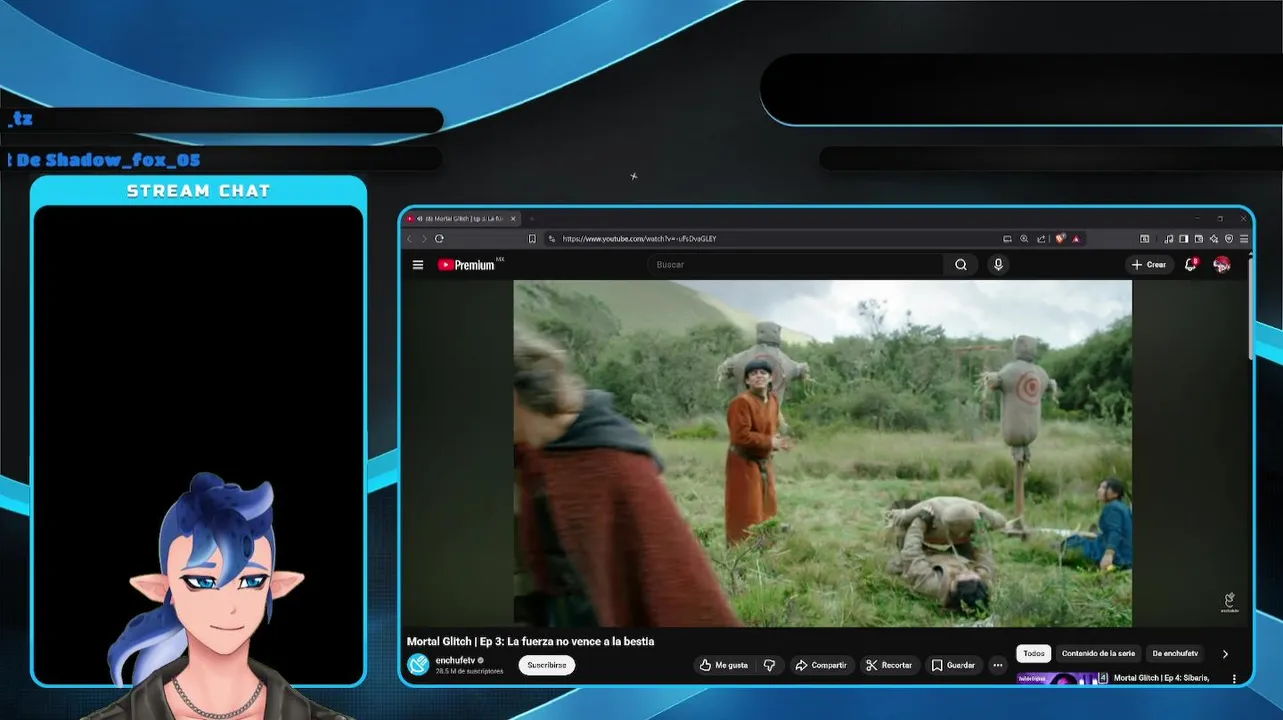The image size is (1283, 720).
Task: Open Brave Rewards triangle icon
Action: coord(1076,239)
